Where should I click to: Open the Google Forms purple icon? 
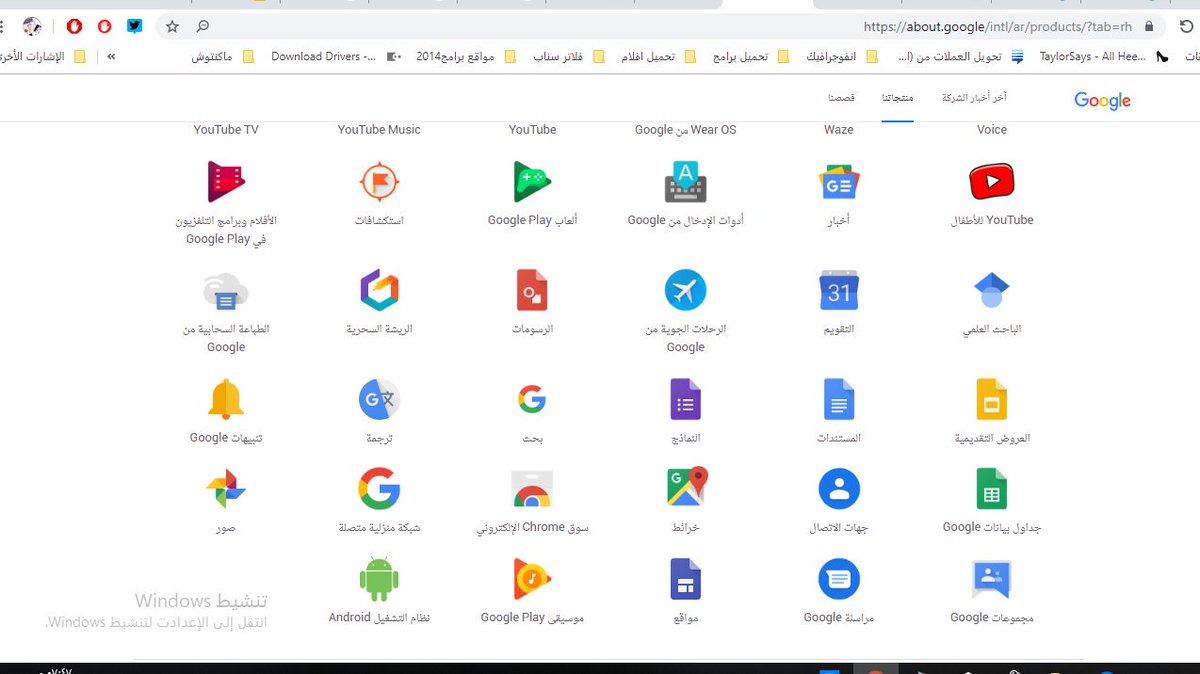point(686,400)
